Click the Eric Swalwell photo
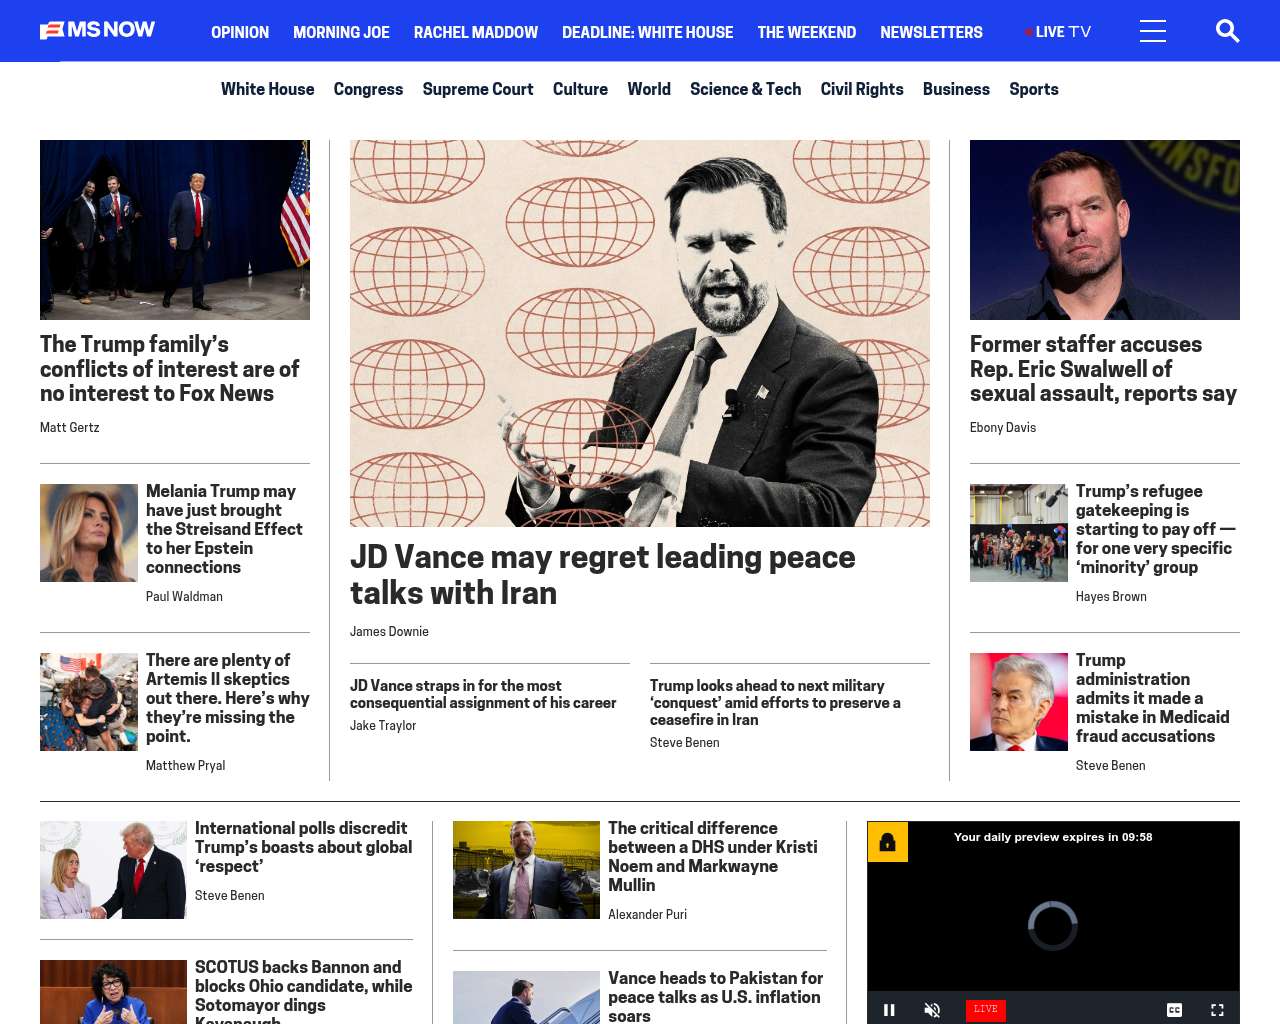The height and width of the screenshot is (1024, 1280). (1105, 230)
